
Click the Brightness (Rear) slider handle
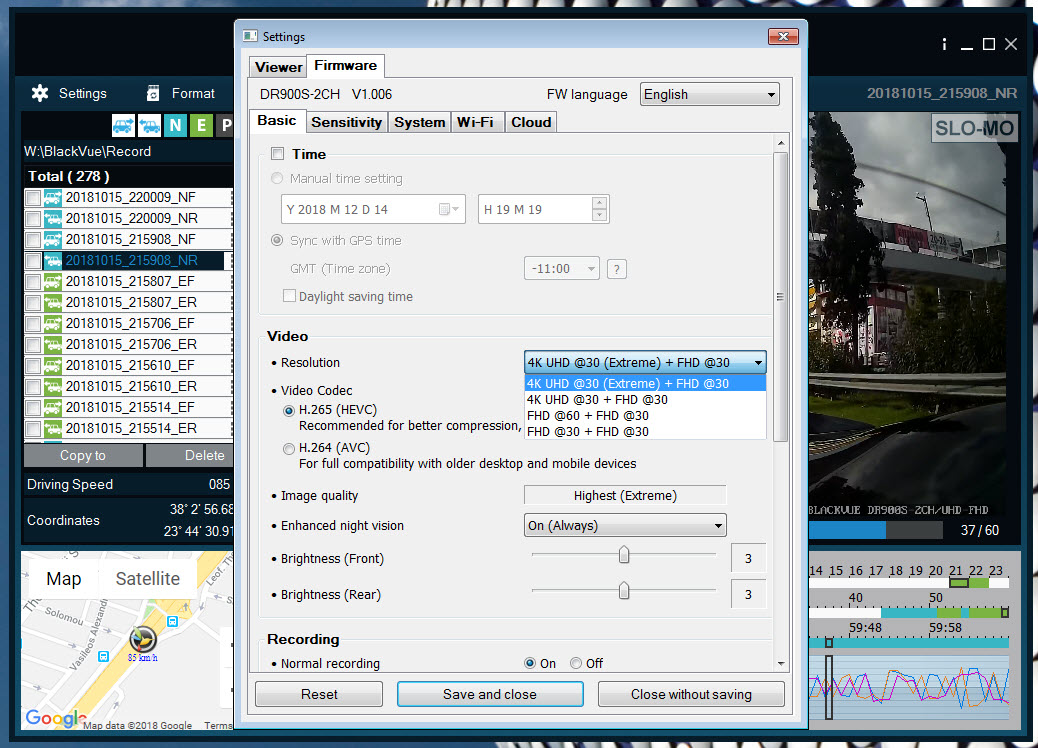624,590
